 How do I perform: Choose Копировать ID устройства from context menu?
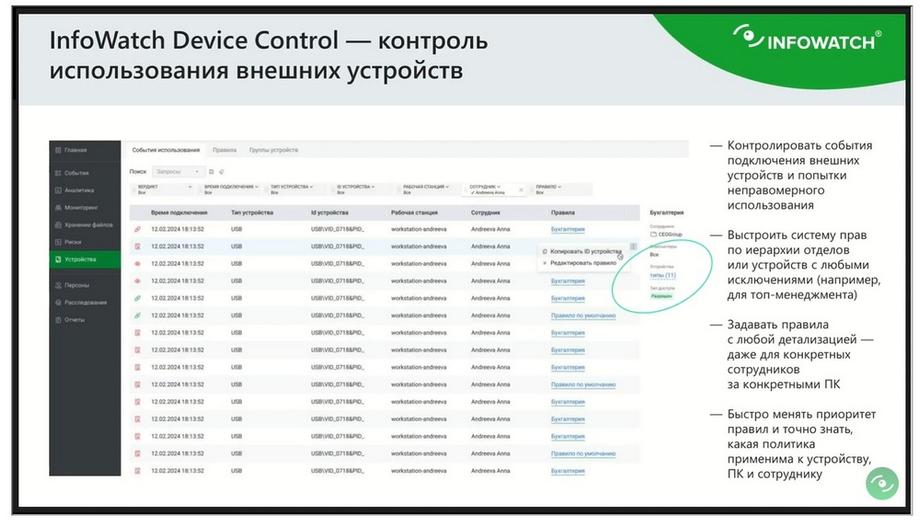(584, 252)
